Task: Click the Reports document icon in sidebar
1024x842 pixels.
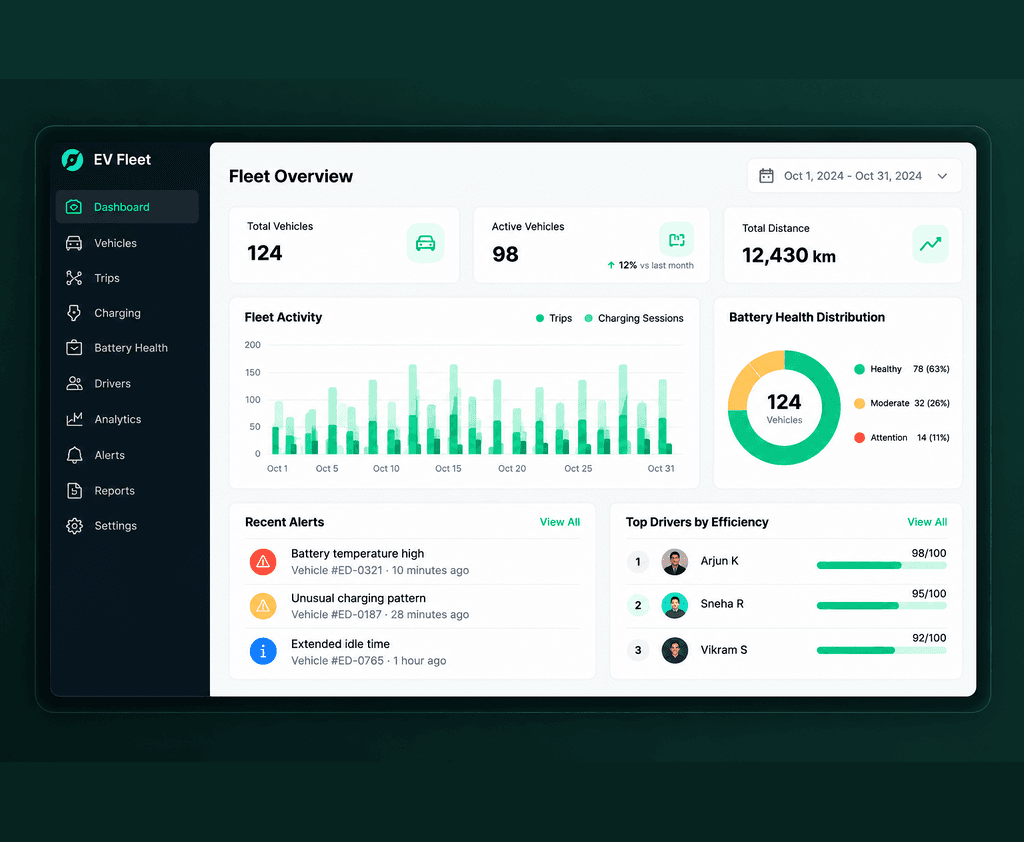Action: coord(74,491)
